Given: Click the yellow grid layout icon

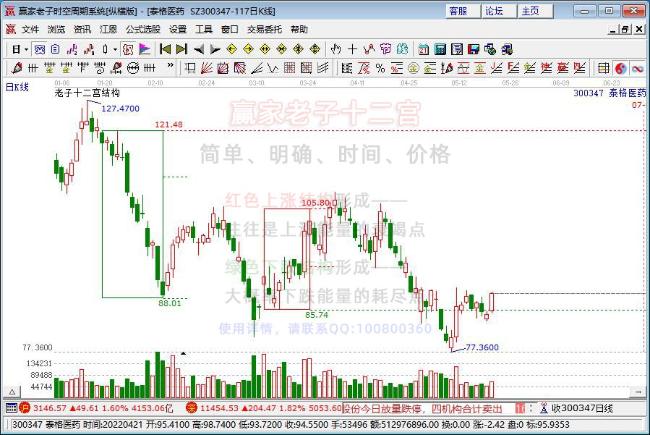Looking at the screenshot, I should [604, 68].
